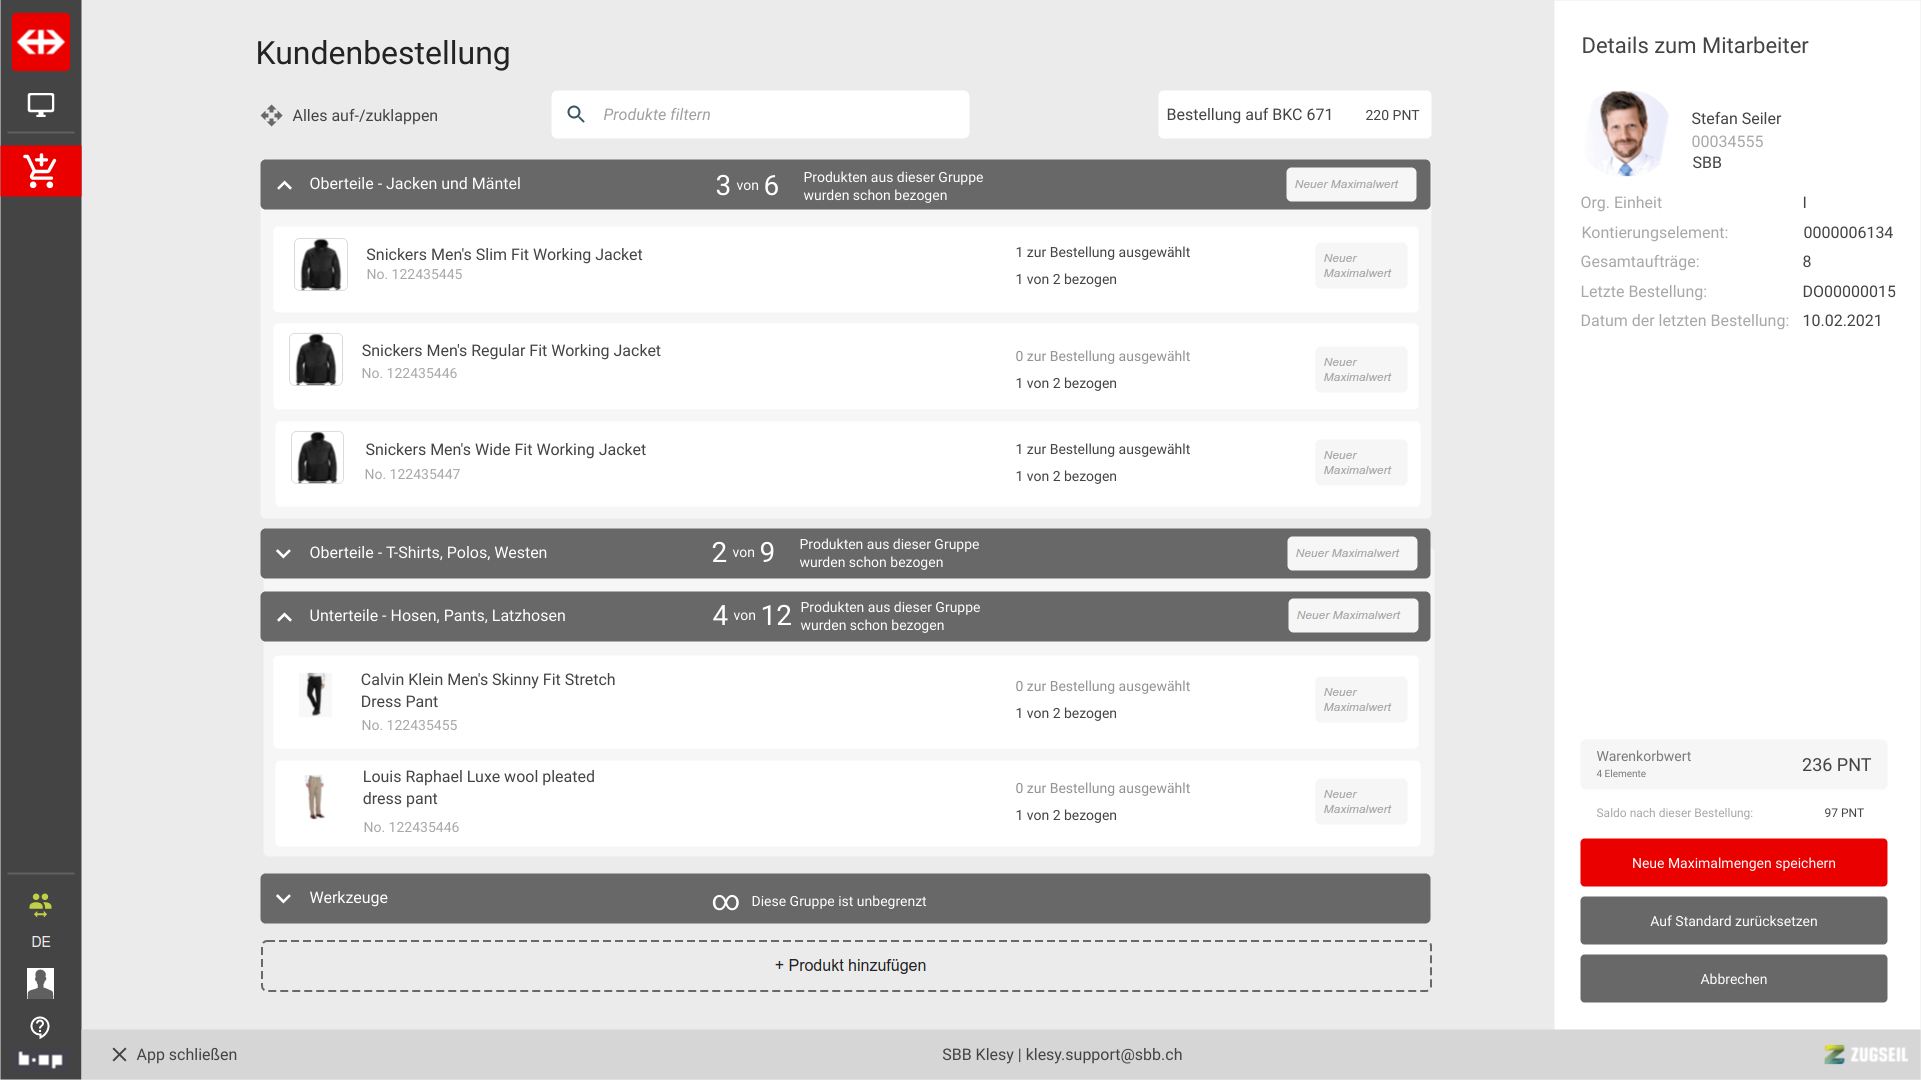Collapse the Oberteile - Jacken und Mäntel group

285,185
